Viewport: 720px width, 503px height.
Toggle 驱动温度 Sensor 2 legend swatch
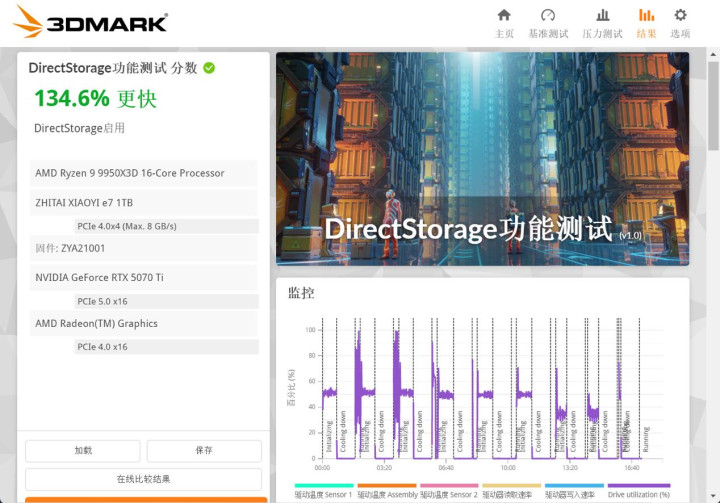pyautogui.click(x=449, y=486)
